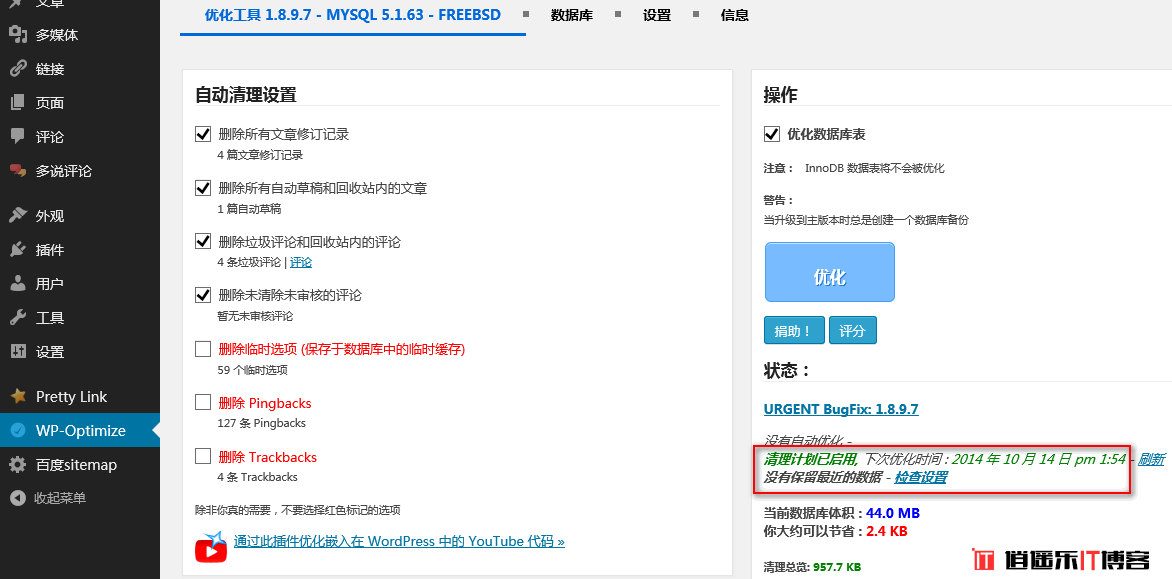
Task: Click the 评分 button
Action: [x=852, y=330]
